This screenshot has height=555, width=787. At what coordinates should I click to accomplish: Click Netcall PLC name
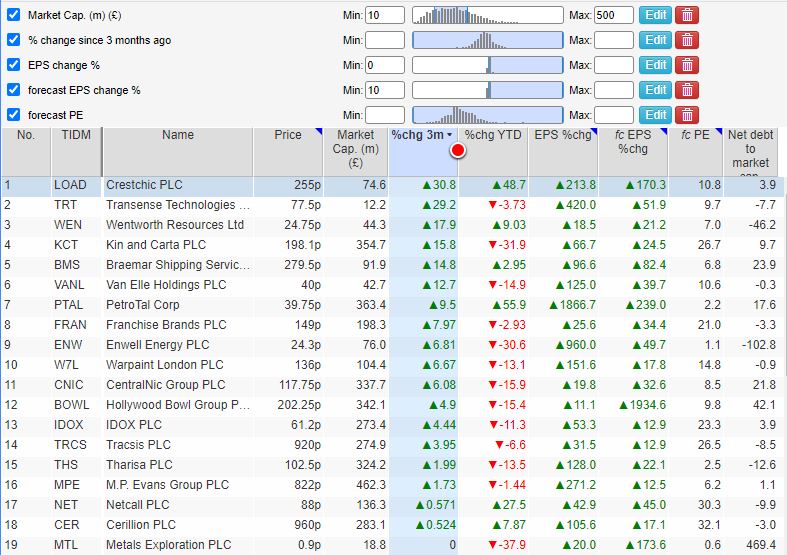[138, 505]
